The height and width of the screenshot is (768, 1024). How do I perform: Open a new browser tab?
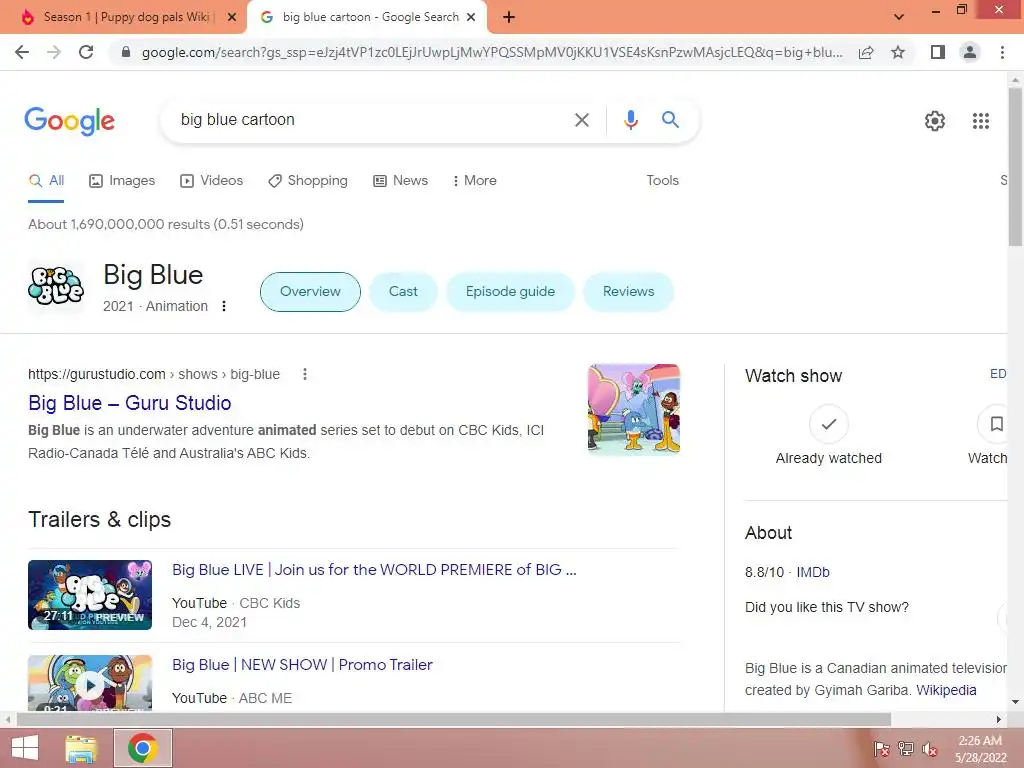509,17
